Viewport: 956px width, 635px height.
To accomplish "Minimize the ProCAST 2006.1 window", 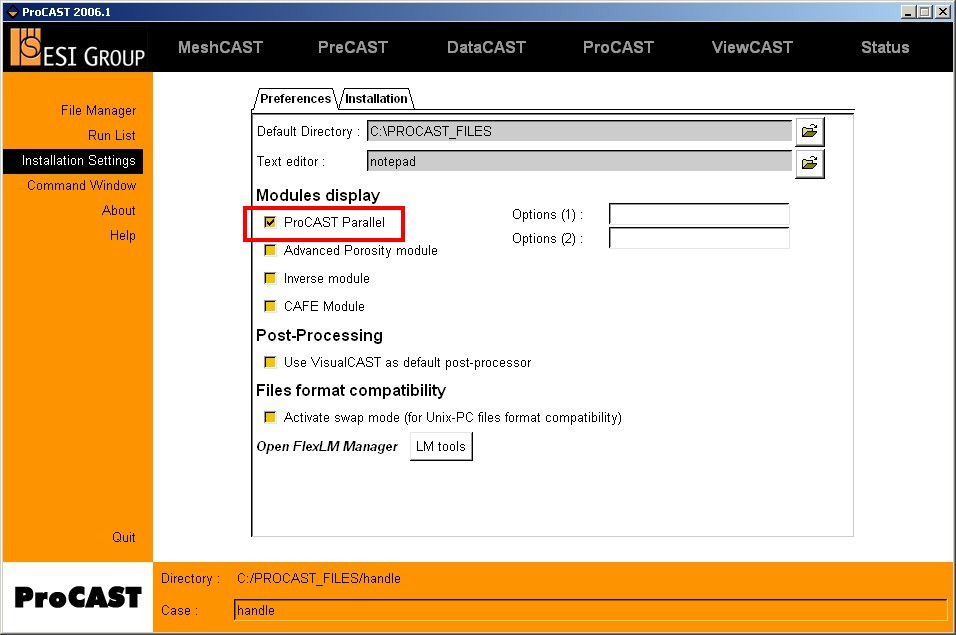I will point(908,12).
